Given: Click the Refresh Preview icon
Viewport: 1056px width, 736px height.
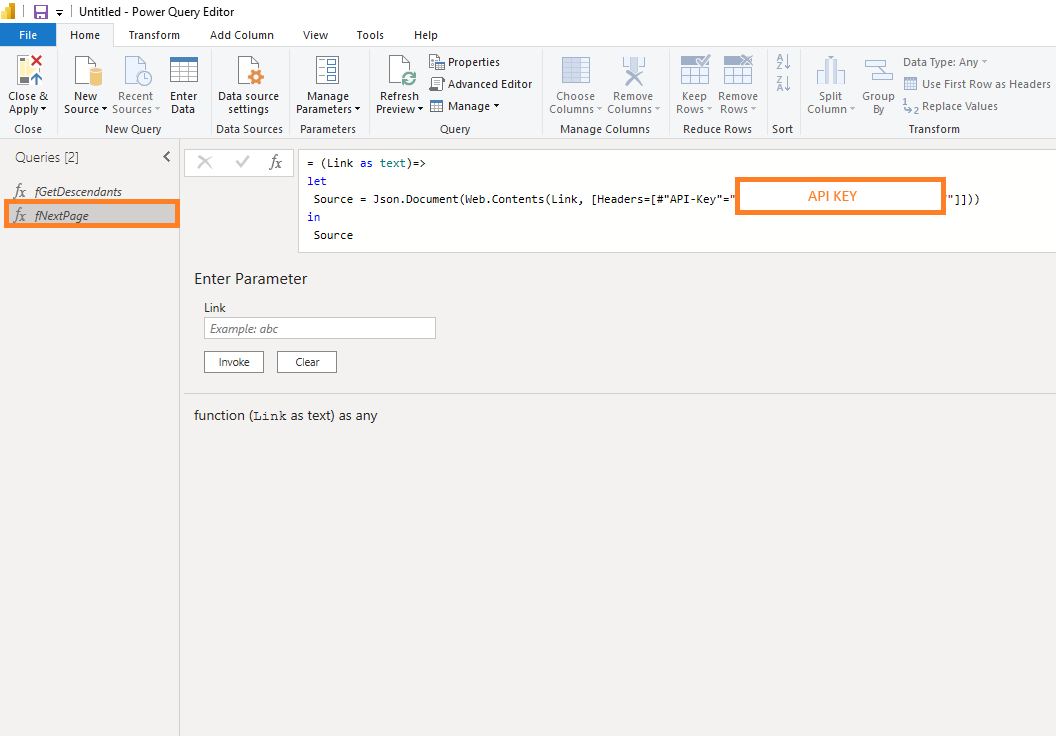Looking at the screenshot, I should point(399,72).
